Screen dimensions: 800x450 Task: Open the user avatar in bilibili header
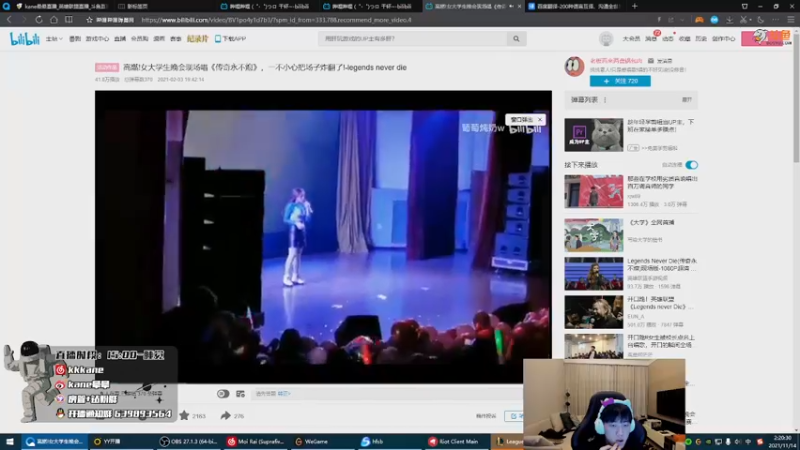click(606, 39)
